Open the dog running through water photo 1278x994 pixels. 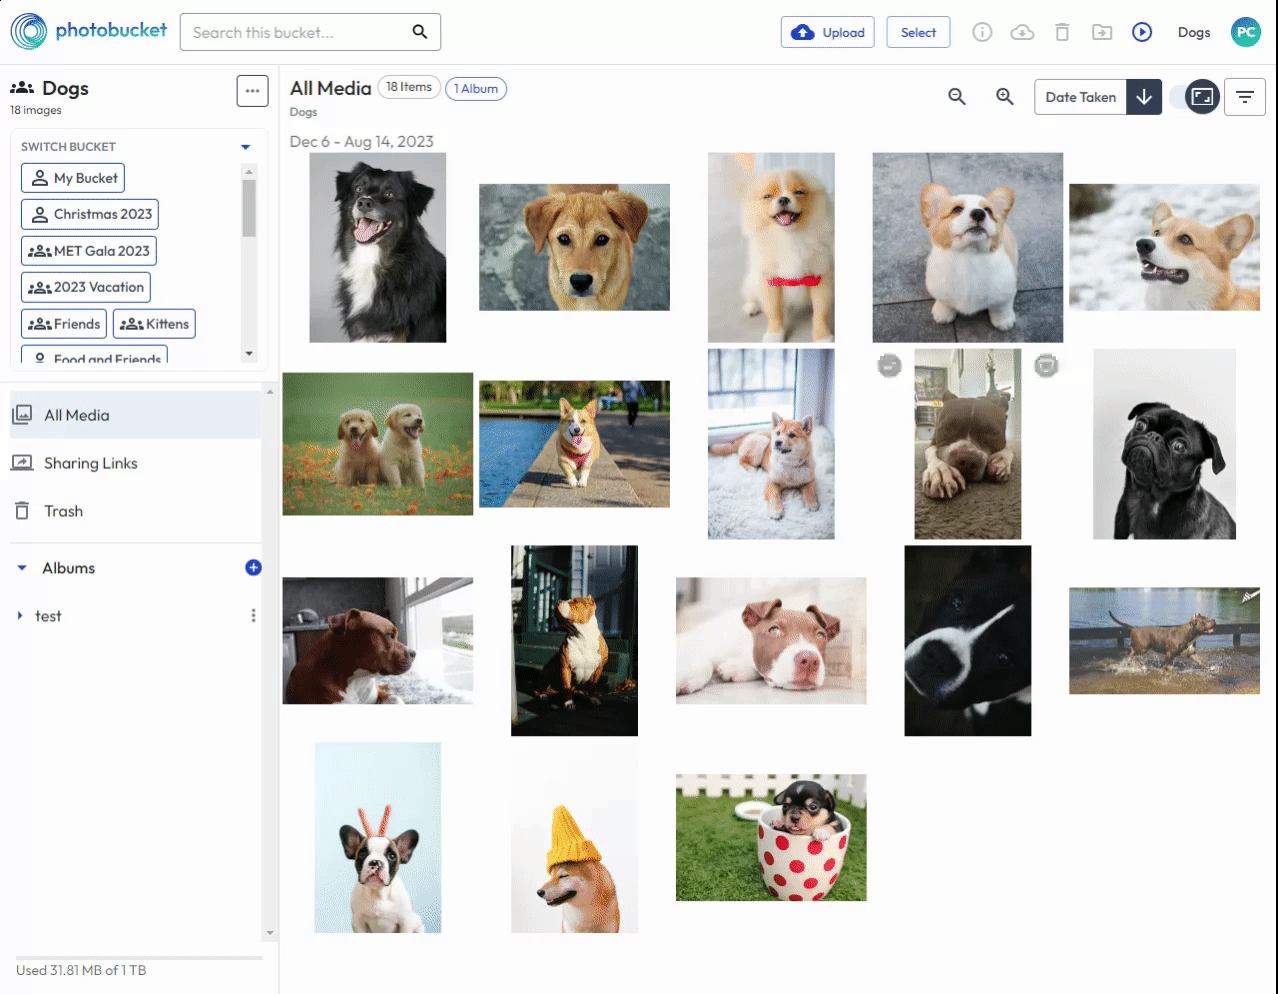coord(1164,641)
